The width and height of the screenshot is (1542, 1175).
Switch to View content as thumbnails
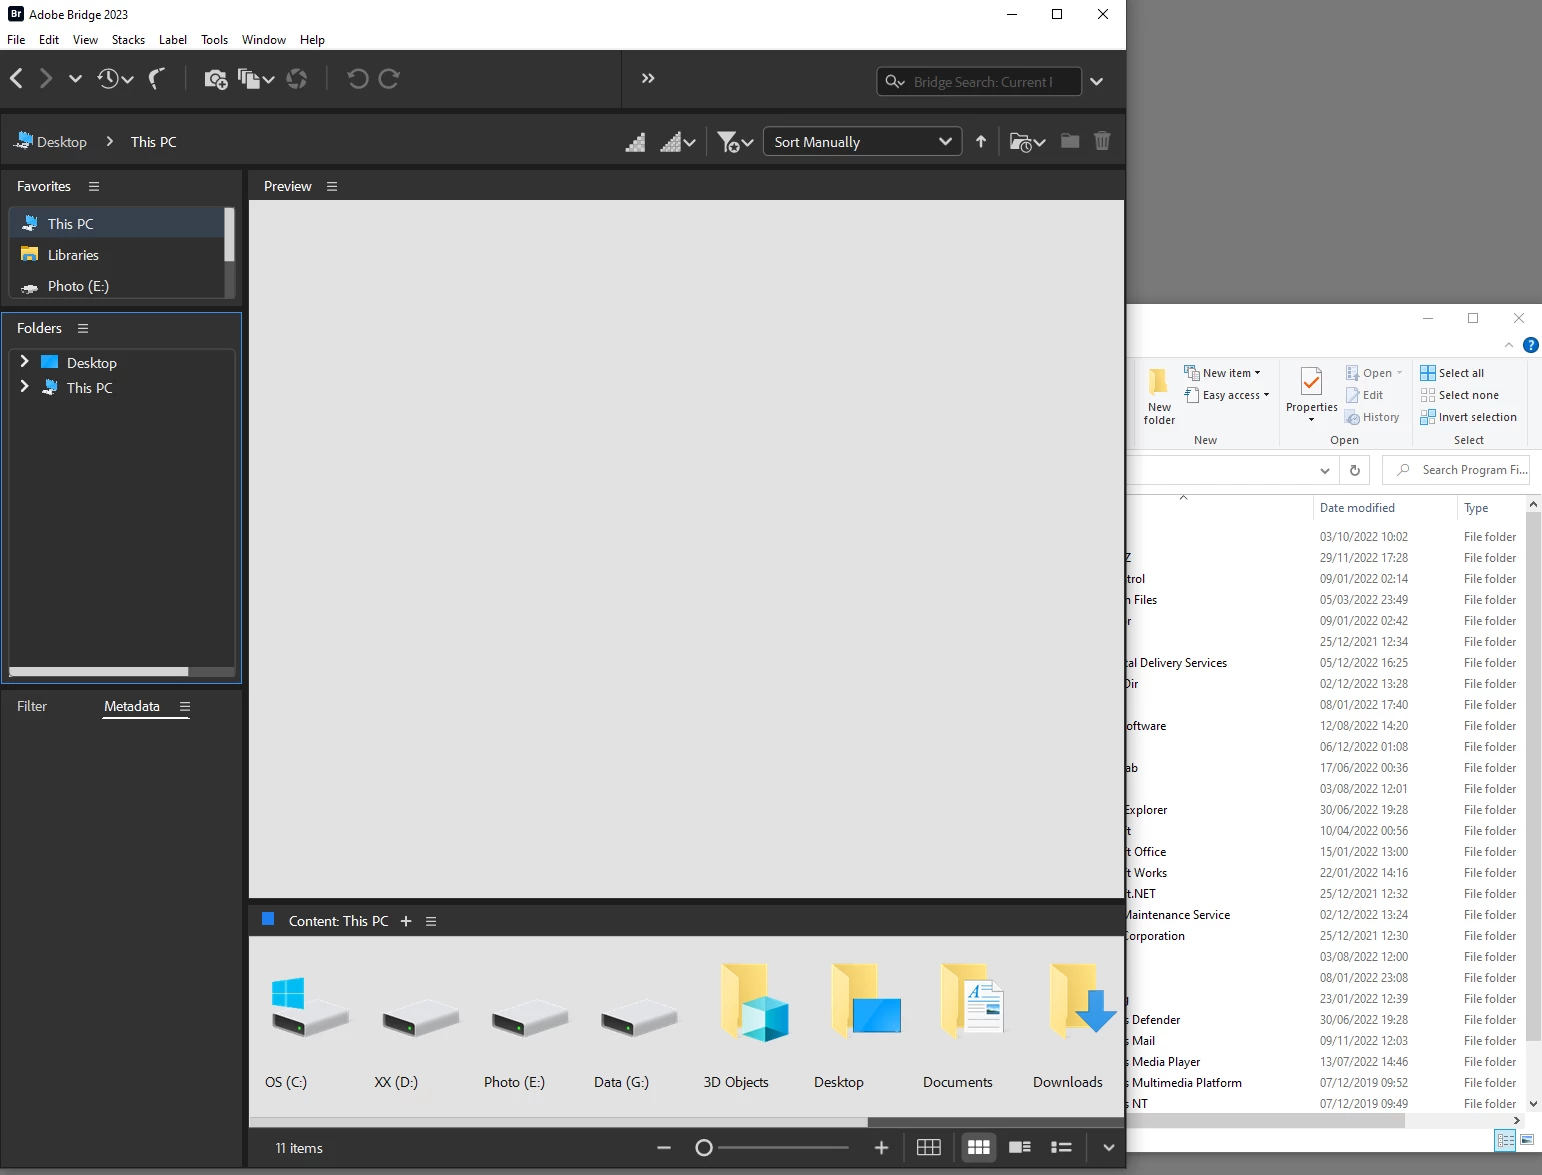click(x=979, y=1147)
